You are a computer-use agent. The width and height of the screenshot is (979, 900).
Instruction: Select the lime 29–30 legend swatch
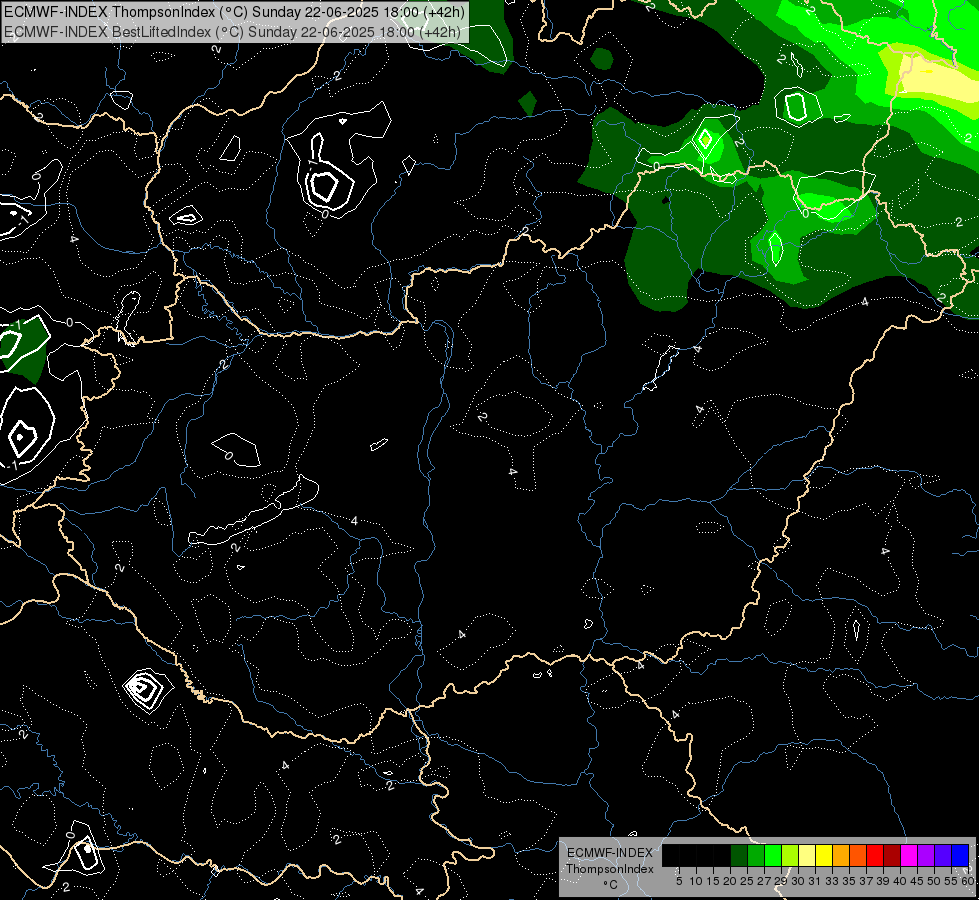(x=790, y=855)
